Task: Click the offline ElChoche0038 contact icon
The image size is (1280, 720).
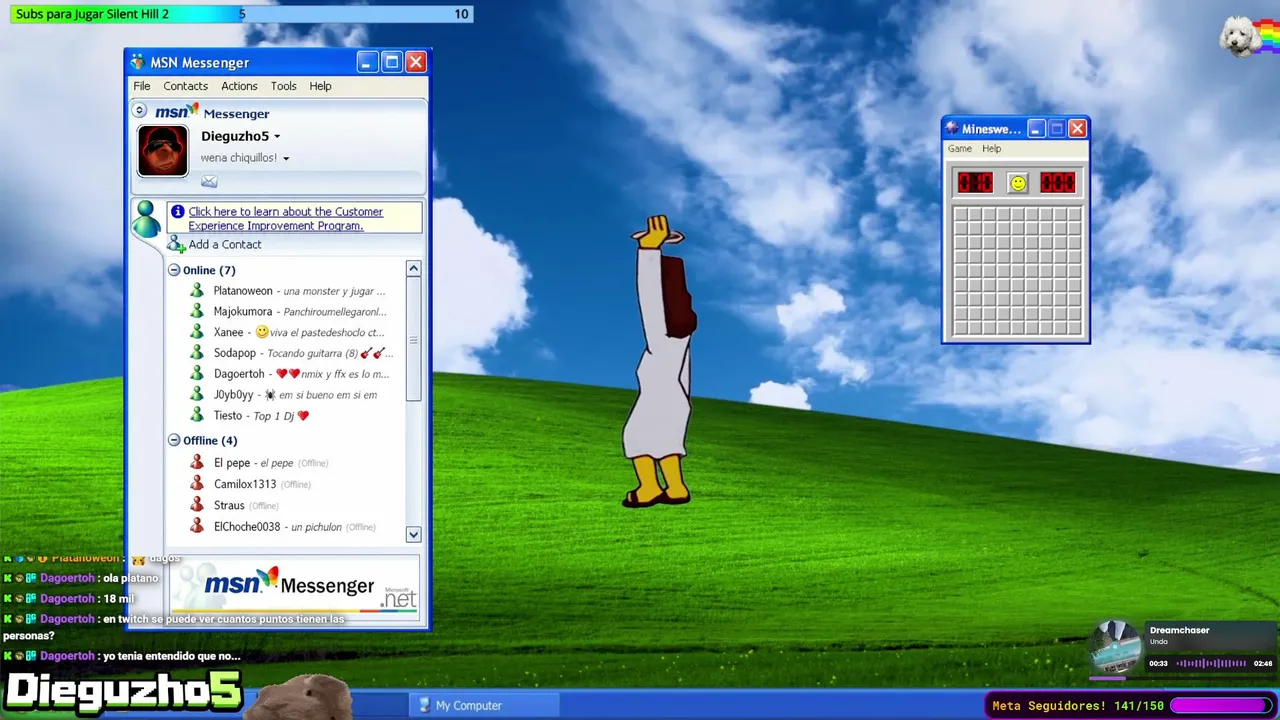Action: pos(197,527)
